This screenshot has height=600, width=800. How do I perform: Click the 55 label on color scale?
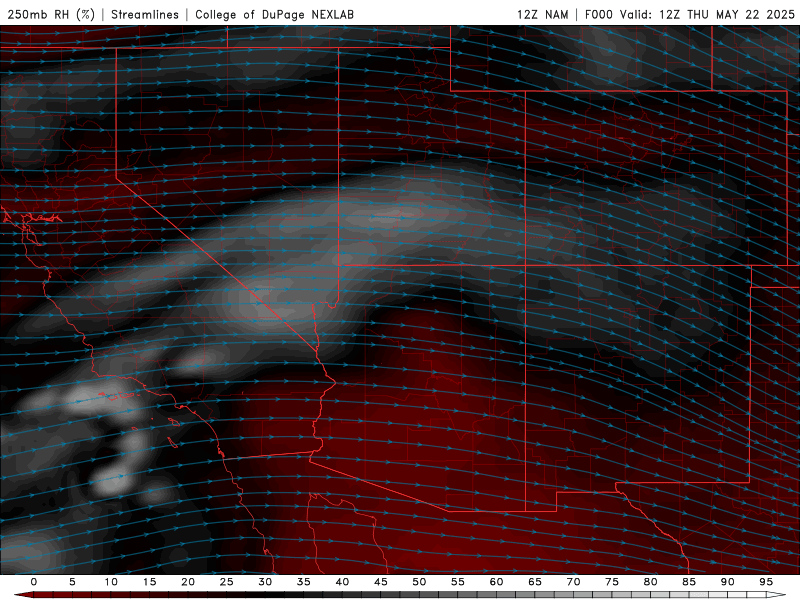click(x=458, y=582)
